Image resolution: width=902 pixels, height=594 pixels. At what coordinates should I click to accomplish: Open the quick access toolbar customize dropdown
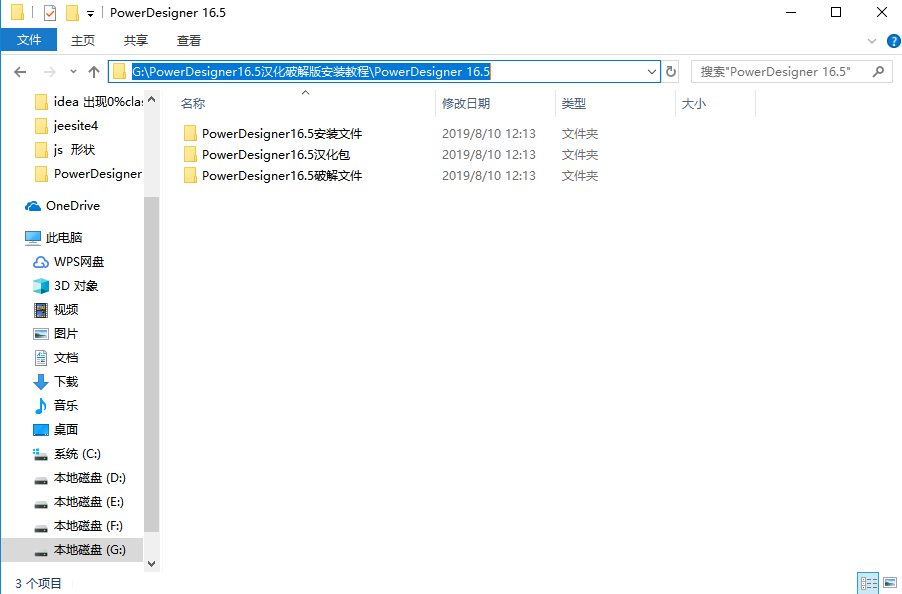point(90,13)
